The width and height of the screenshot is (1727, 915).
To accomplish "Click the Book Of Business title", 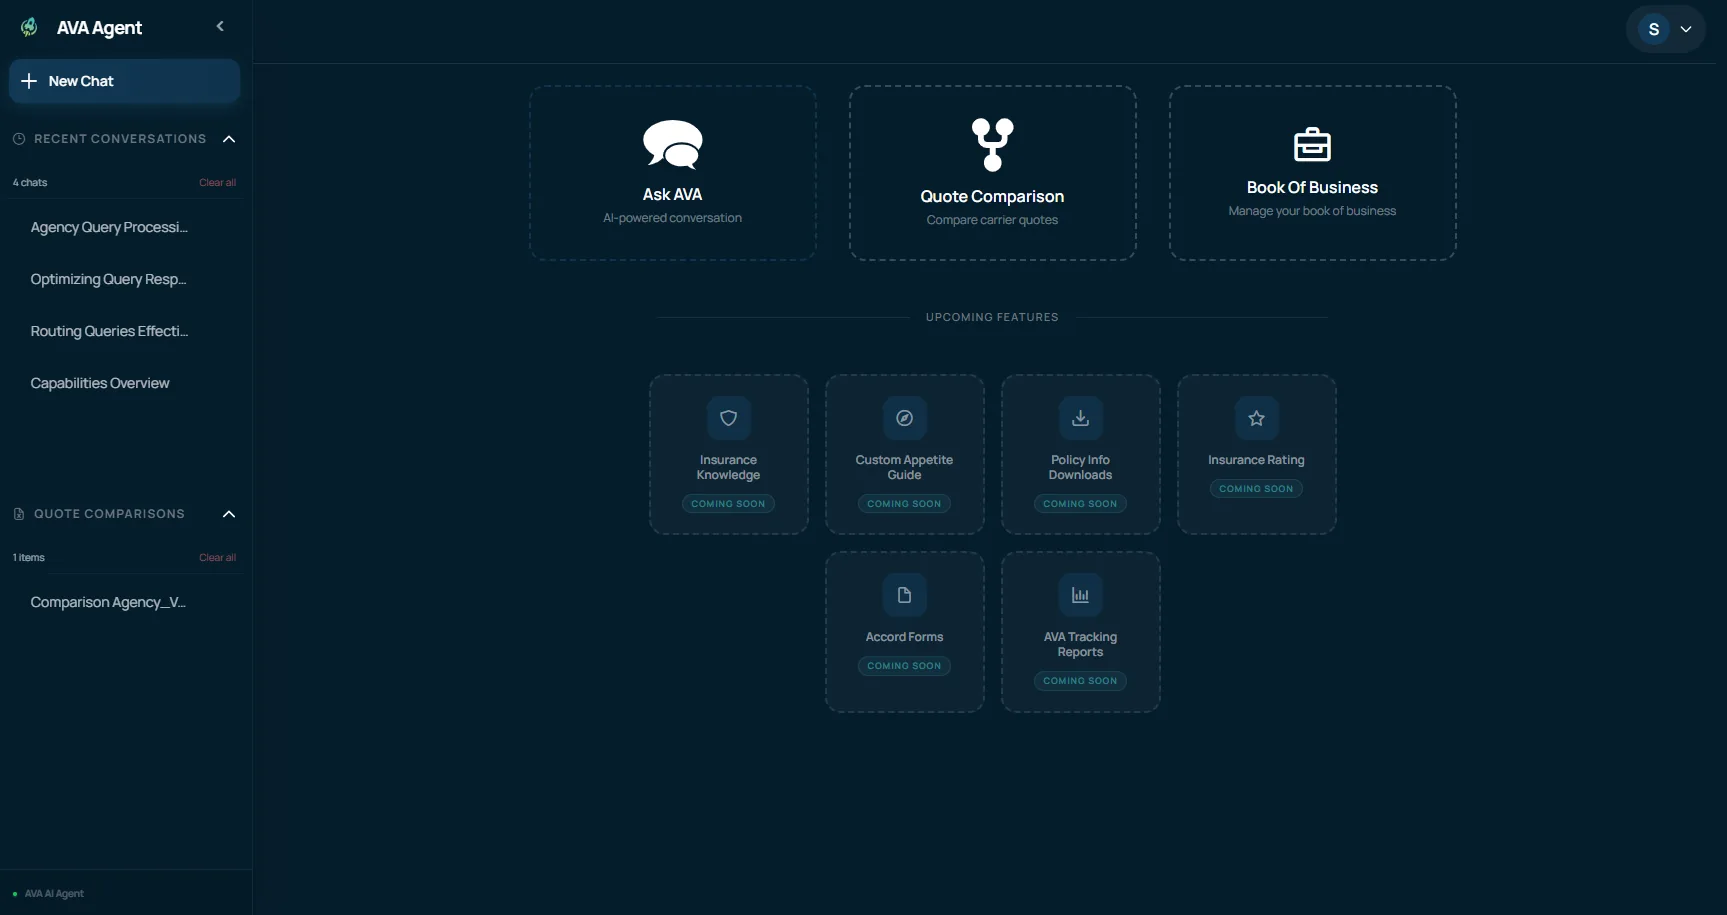I will [x=1312, y=188].
